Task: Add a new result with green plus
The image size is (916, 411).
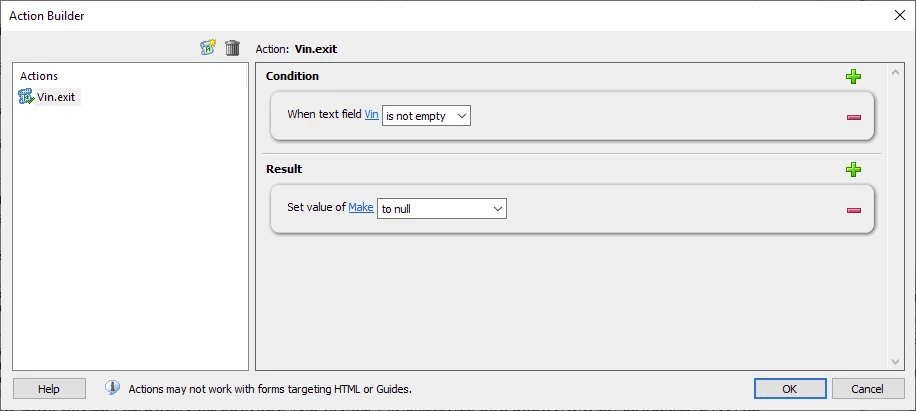Action: [853, 170]
